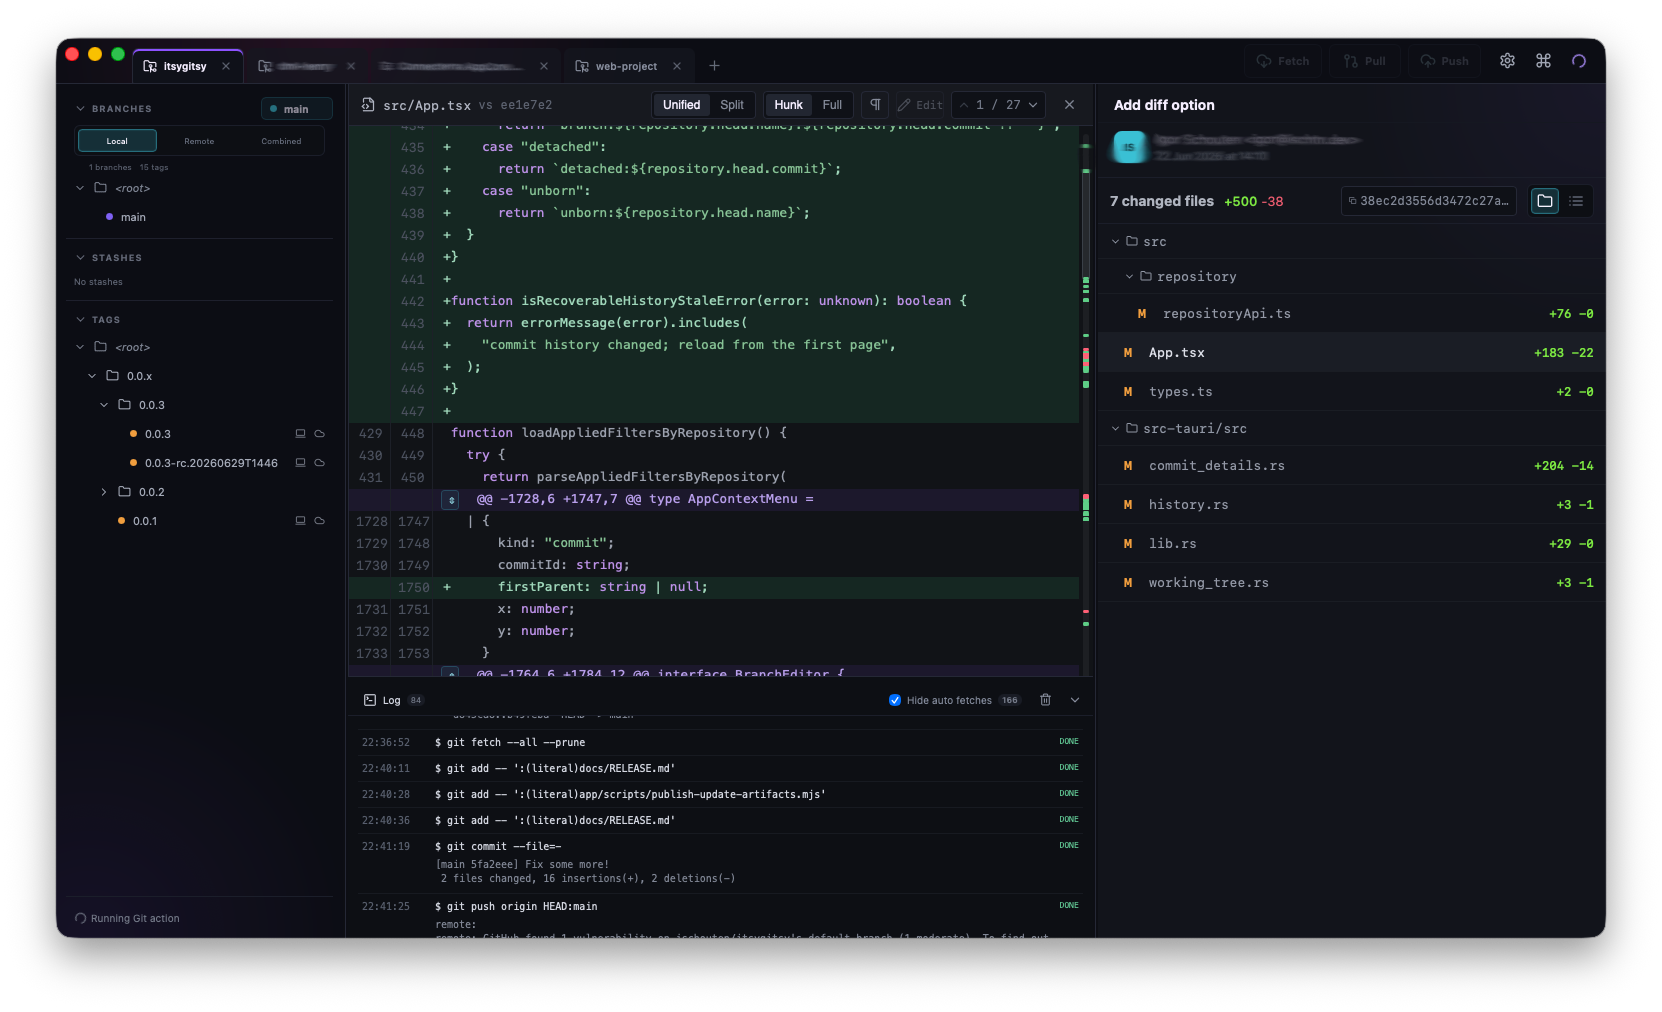The height and width of the screenshot is (1012, 1662).
Task: Click the local icon on tag 0.0.1
Action: (300, 521)
